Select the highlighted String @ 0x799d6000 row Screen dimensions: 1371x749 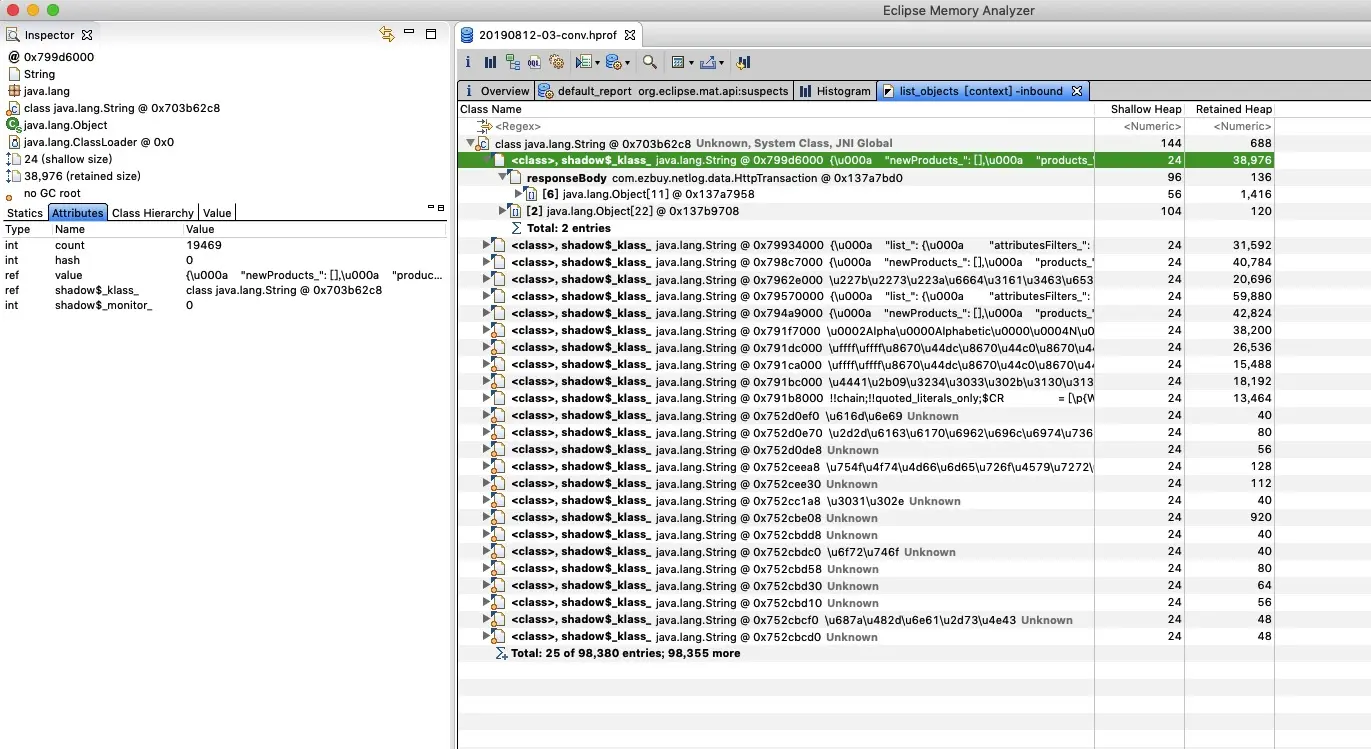click(x=867, y=160)
